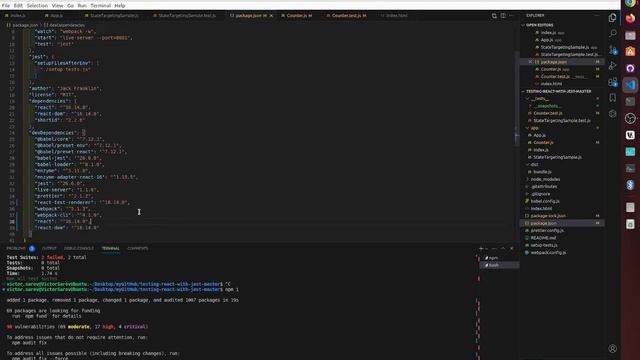Click the terminal vertical scrollbar

coord(478,307)
